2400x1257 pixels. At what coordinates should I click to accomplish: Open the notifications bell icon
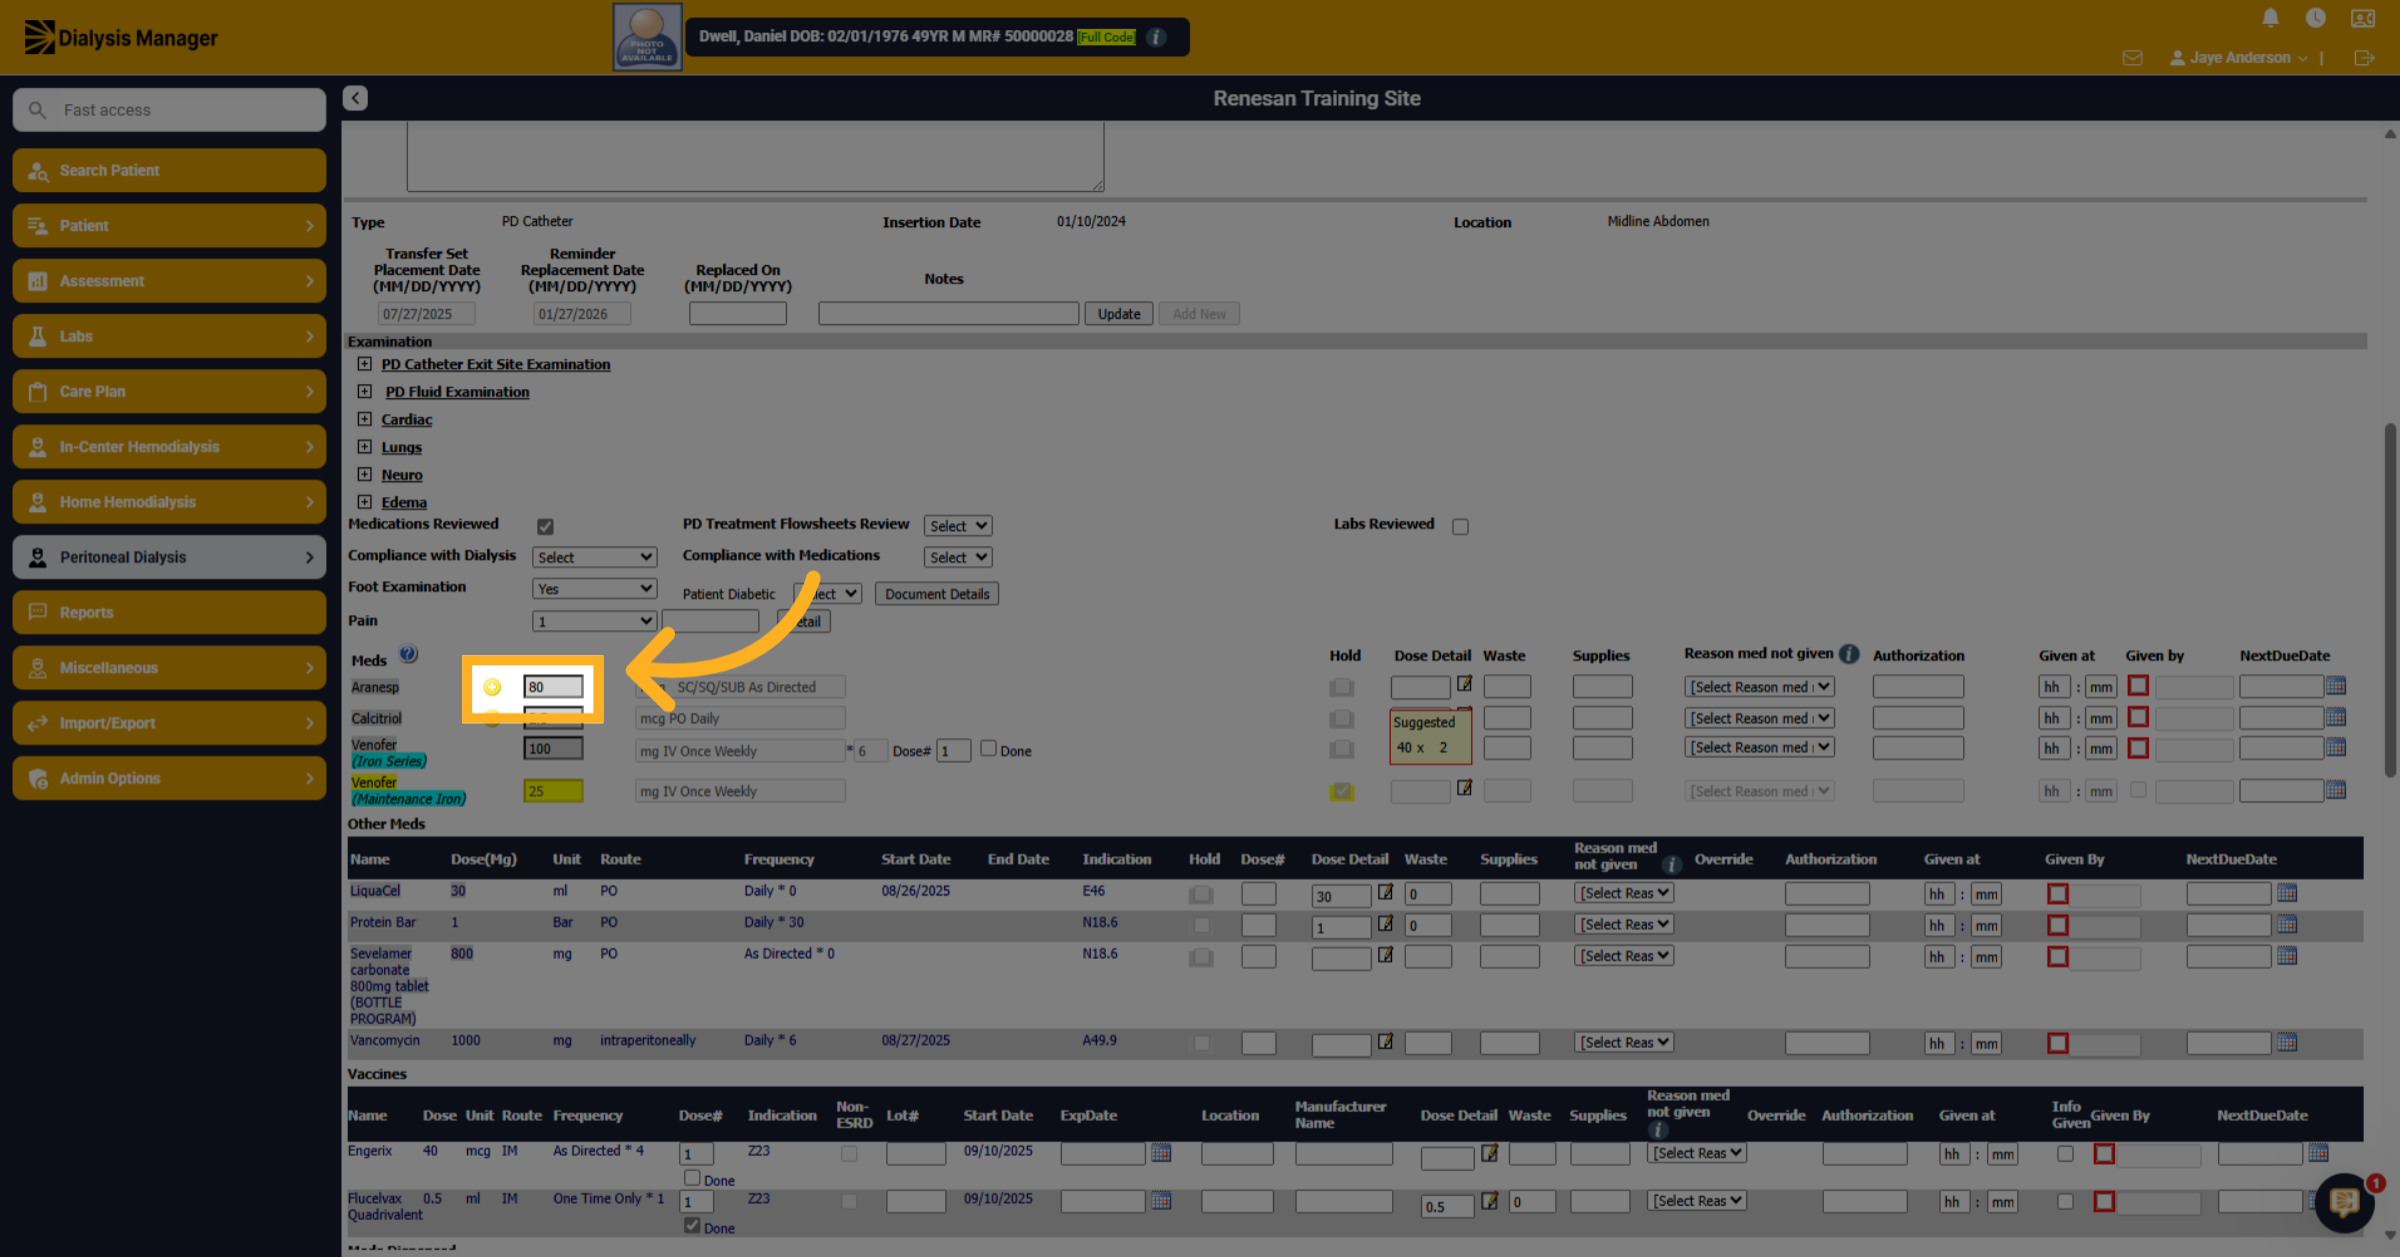(2270, 18)
